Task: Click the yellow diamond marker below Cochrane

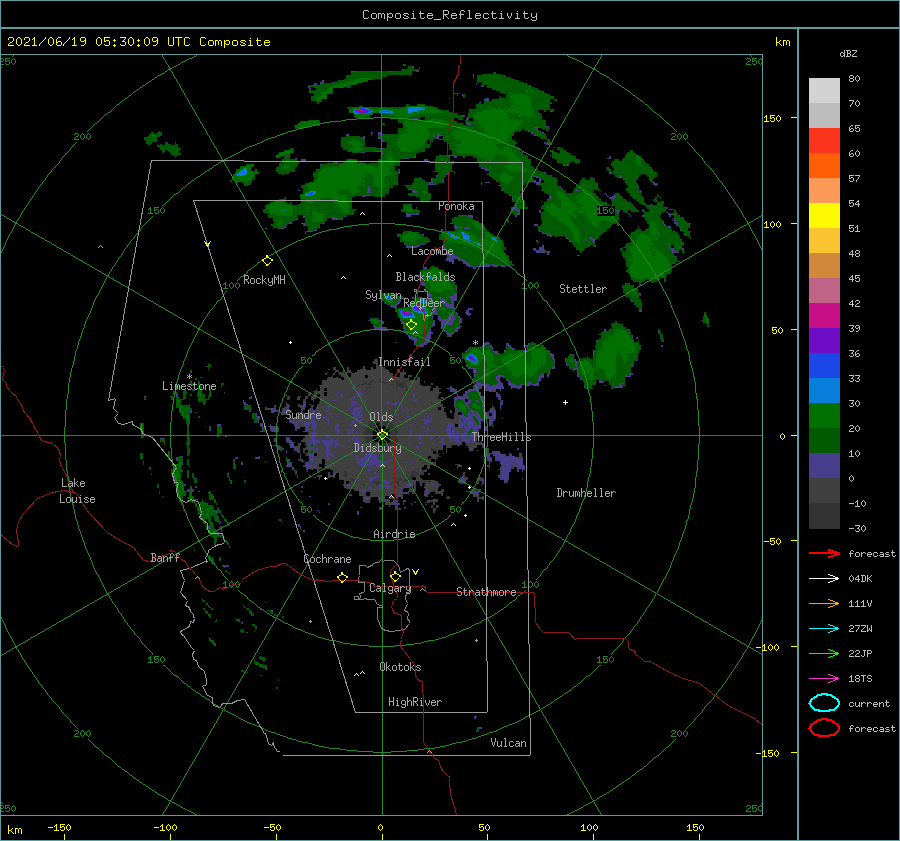Action: (x=343, y=577)
